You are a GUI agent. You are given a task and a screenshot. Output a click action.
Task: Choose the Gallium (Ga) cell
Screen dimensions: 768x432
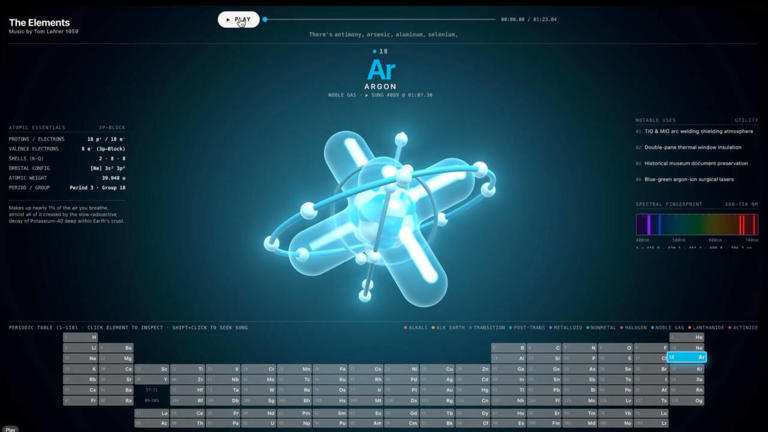click(508, 369)
